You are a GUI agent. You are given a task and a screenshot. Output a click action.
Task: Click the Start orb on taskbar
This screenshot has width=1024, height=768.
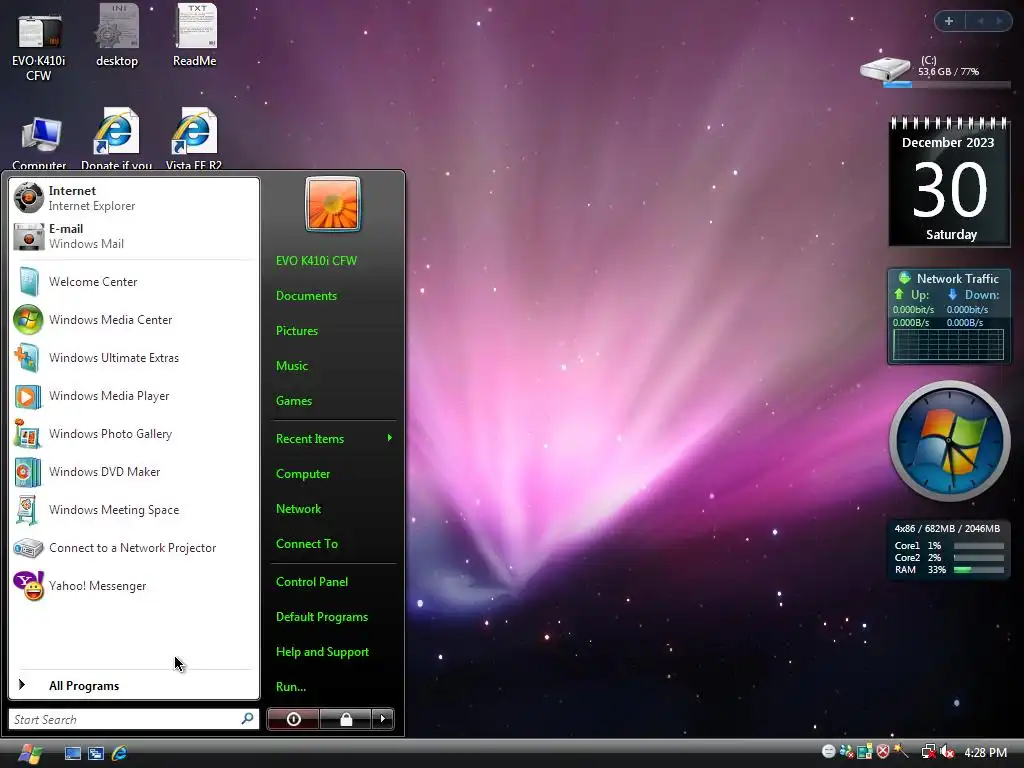click(29, 753)
